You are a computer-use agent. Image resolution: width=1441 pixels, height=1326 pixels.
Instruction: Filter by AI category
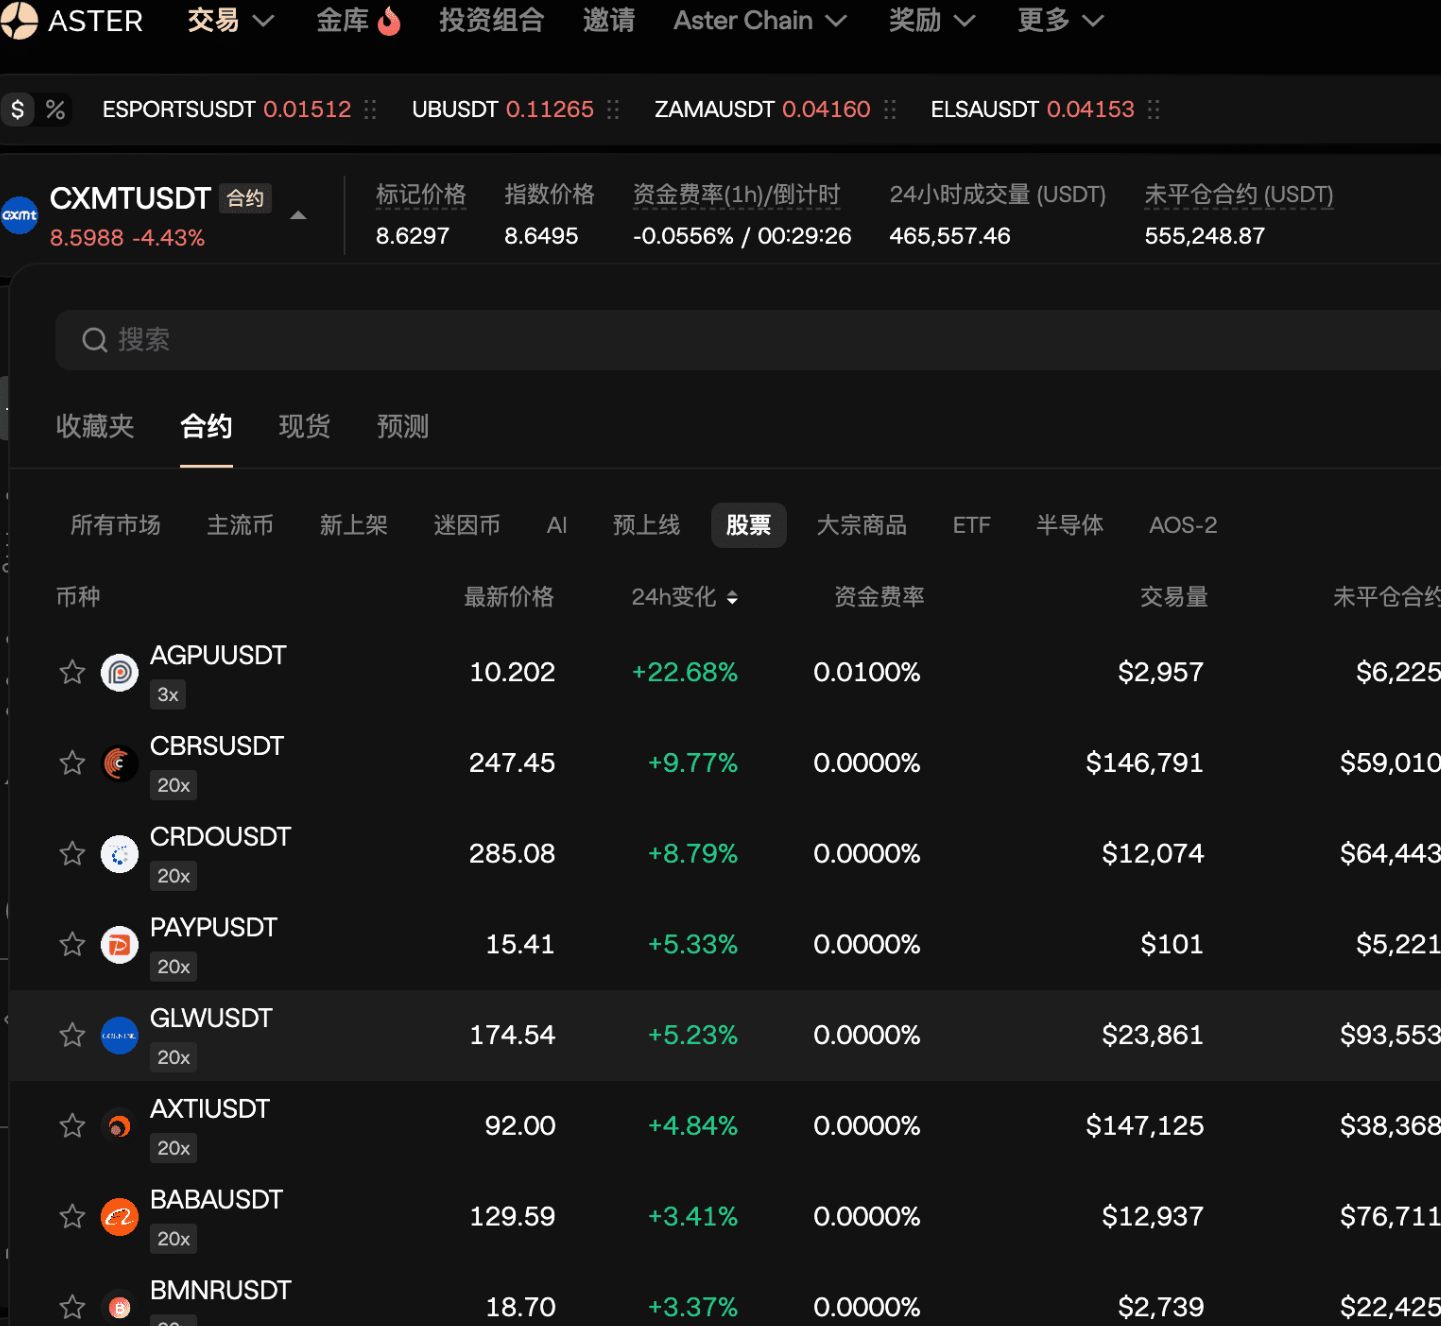(557, 525)
